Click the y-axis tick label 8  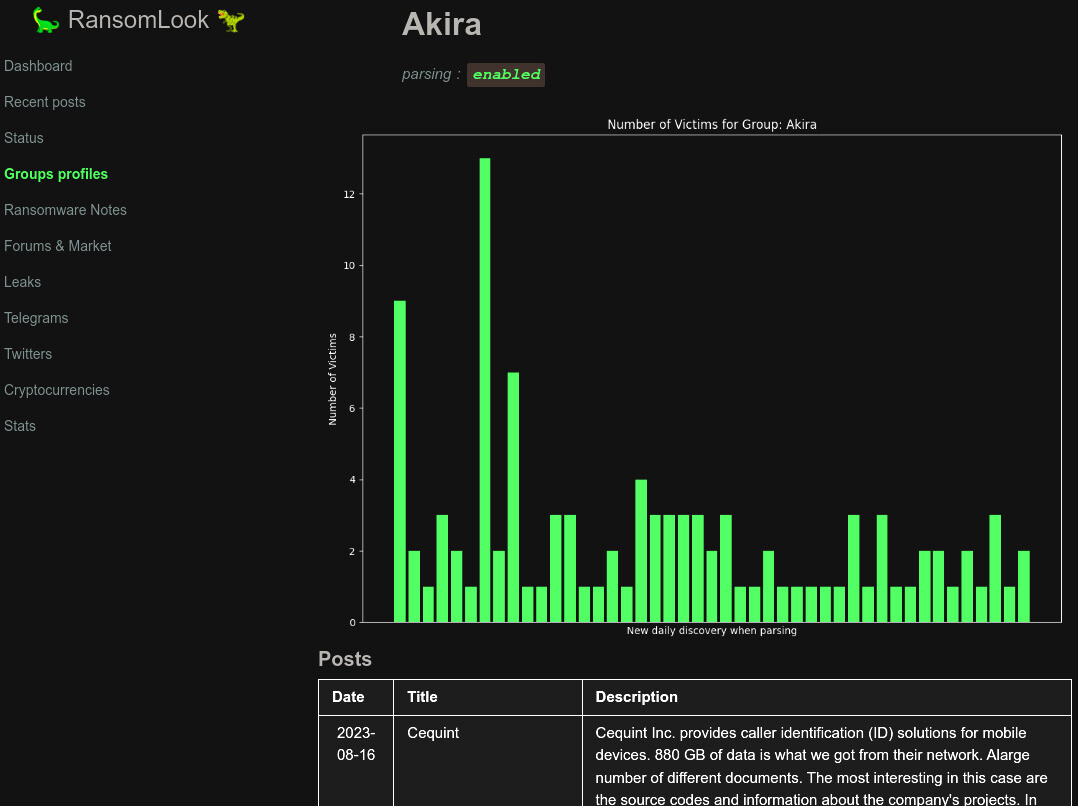tap(353, 338)
